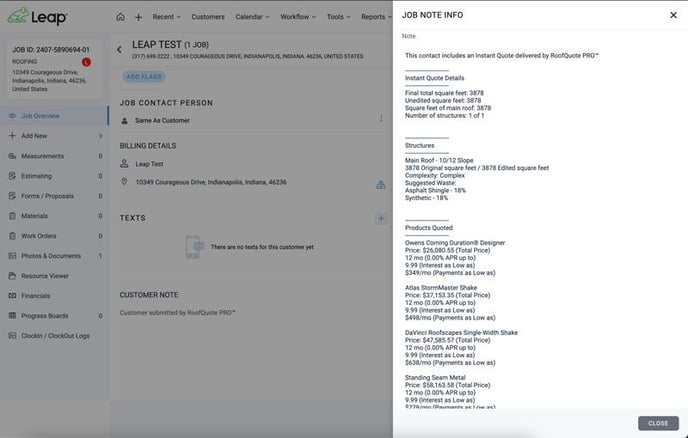Open the Tools dropdown menu
Screen dimensions: 688x438
pyautogui.click(x=338, y=17)
